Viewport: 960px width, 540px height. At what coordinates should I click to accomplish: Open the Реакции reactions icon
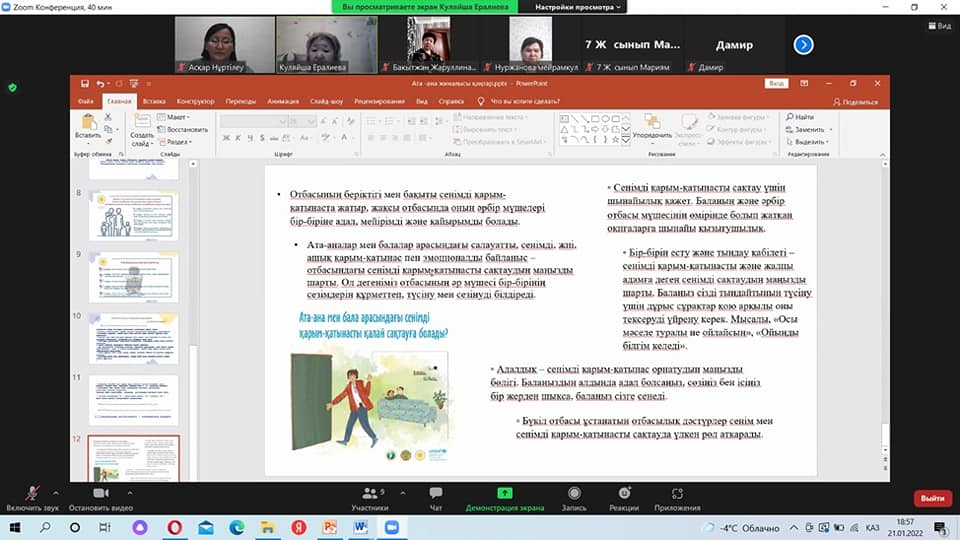[x=624, y=493]
